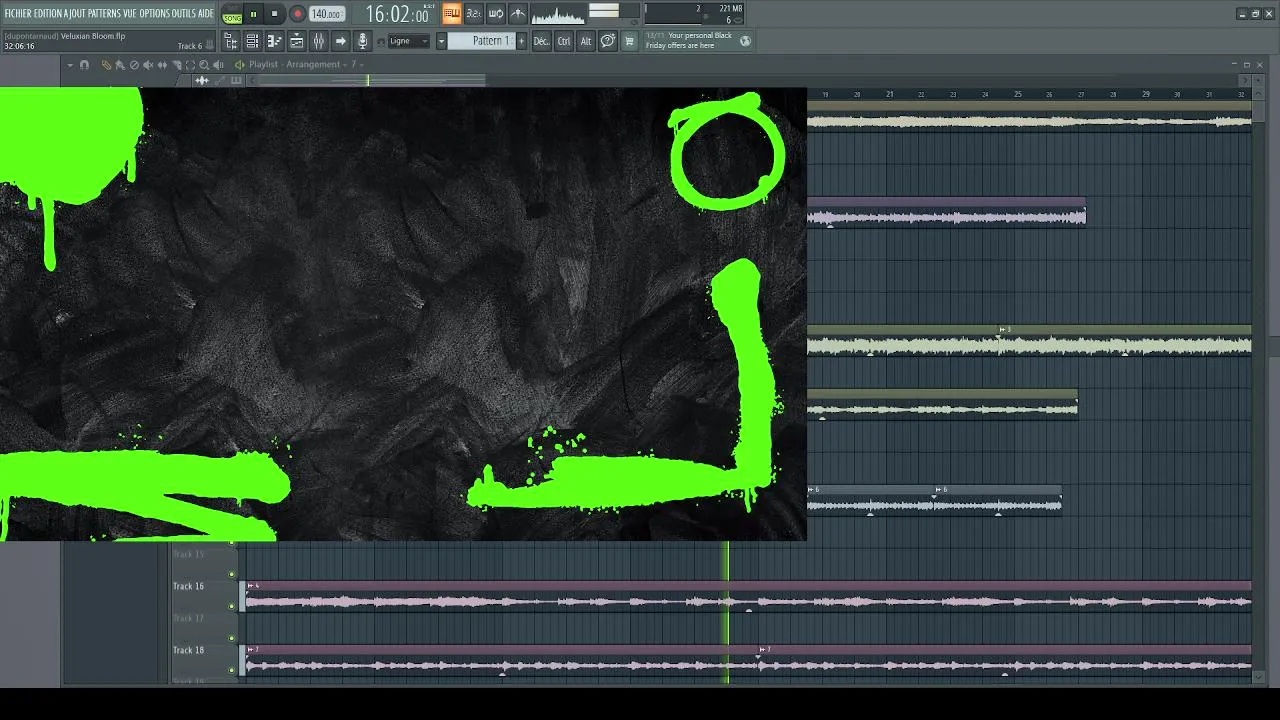Open the shopping cart content library icon
This screenshot has height=720, width=1280.
(629, 41)
